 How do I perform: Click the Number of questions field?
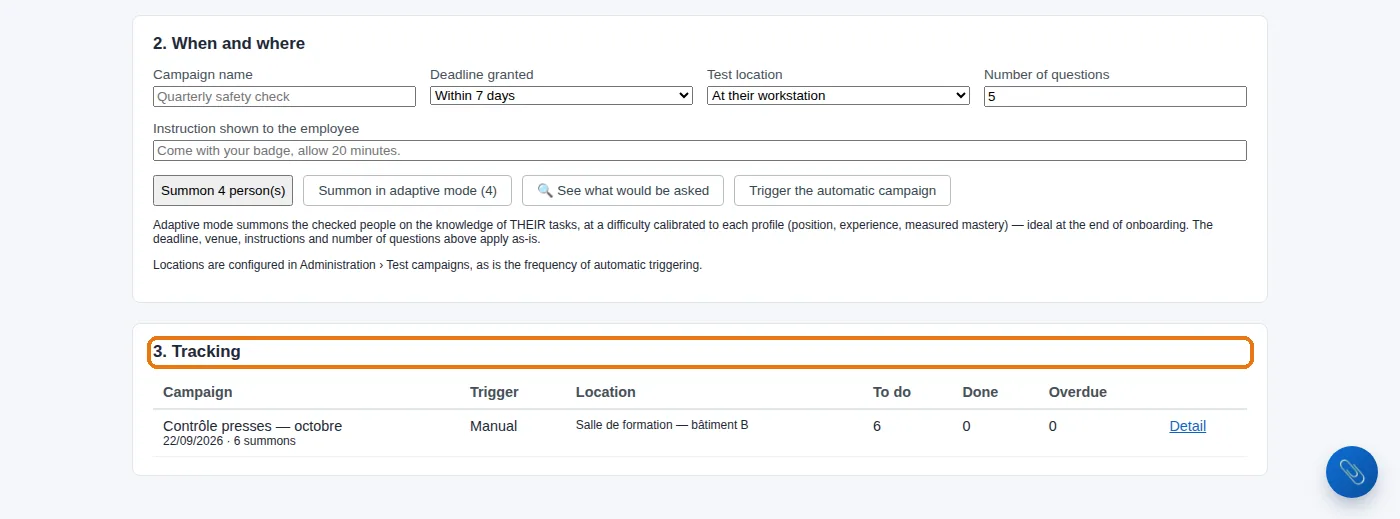1115,96
